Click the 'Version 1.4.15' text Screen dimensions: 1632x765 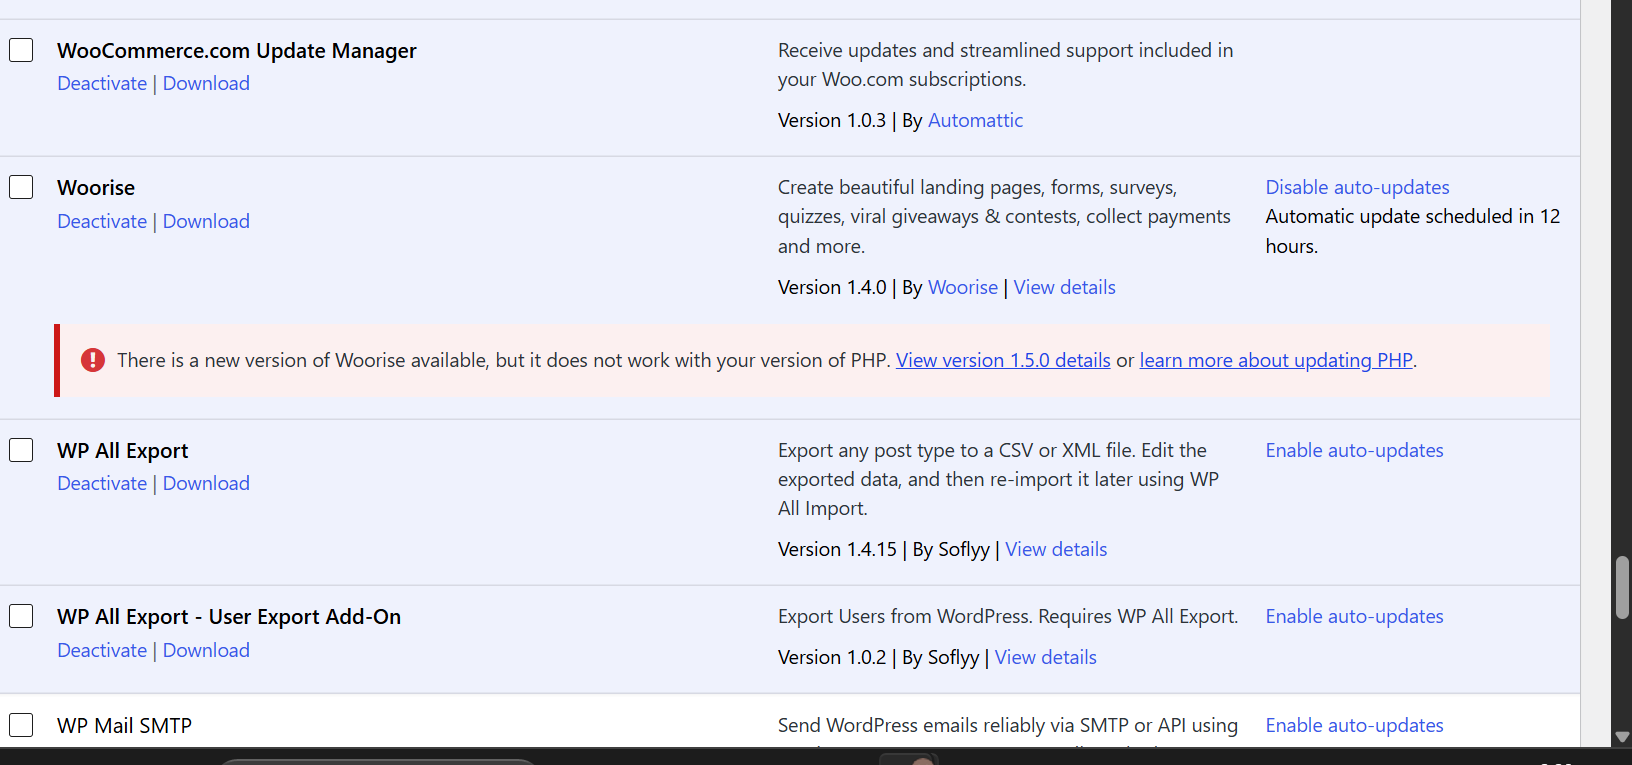click(x=838, y=549)
